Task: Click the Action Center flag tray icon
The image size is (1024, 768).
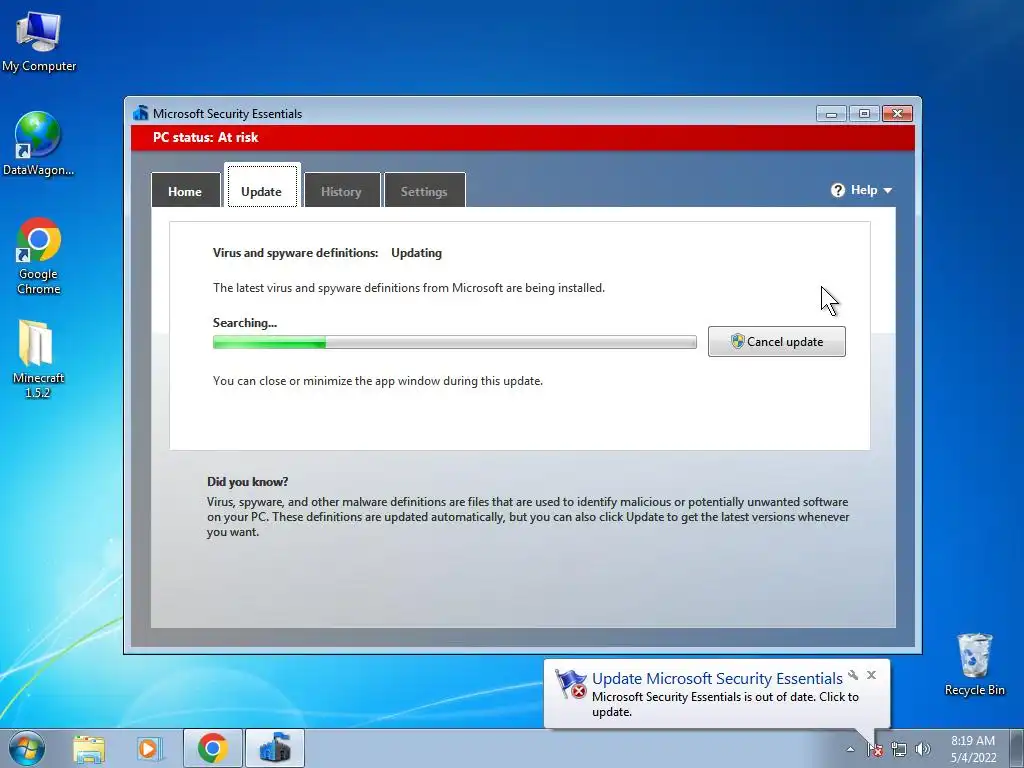Action: 875,750
